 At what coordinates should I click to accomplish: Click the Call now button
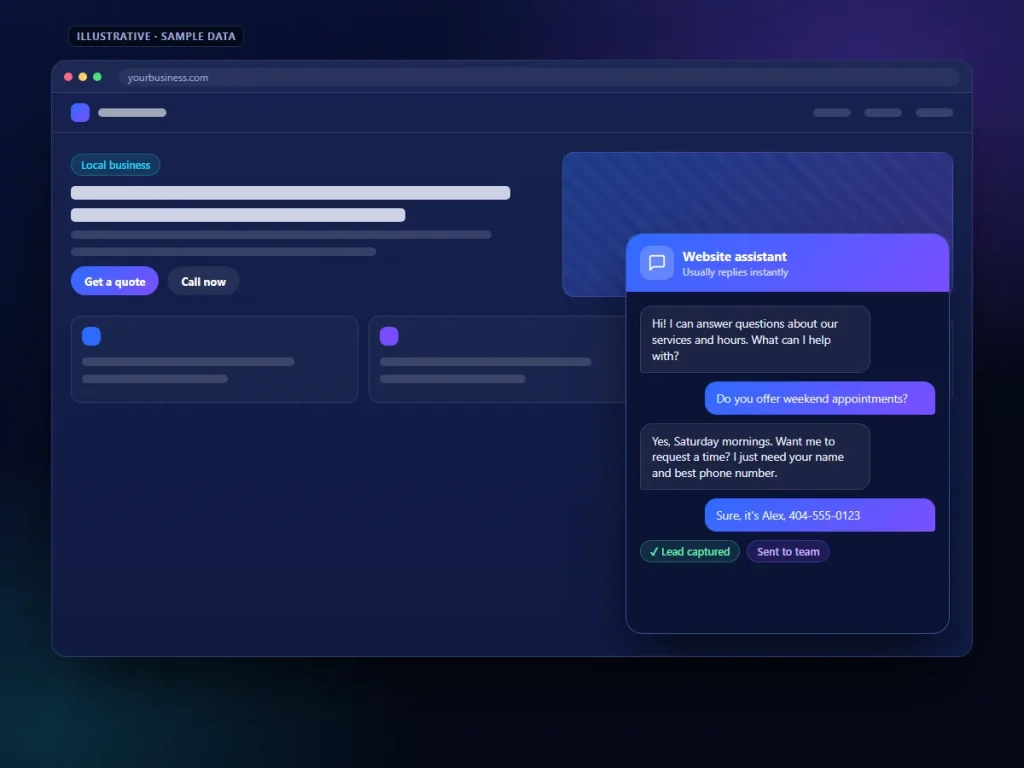pos(203,281)
